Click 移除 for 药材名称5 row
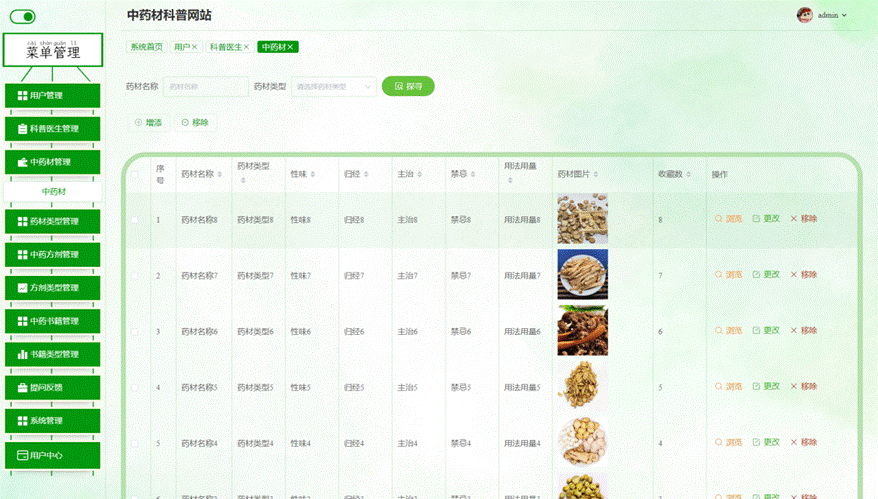Viewport: 878px width, 499px height. pyautogui.click(x=804, y=386)
